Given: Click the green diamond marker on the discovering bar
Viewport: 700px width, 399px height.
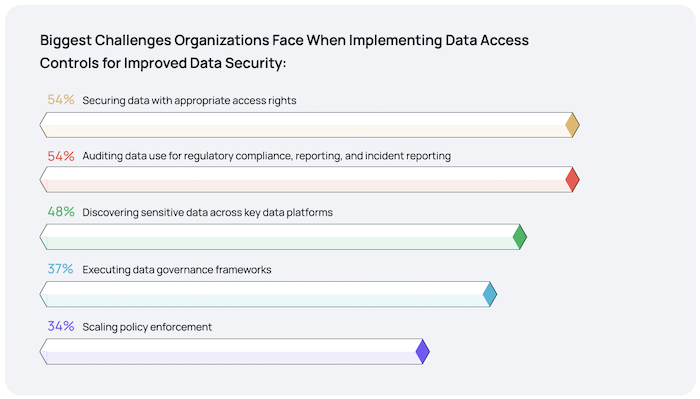Looking at the screenshot, I should click(x=520, y=237).
